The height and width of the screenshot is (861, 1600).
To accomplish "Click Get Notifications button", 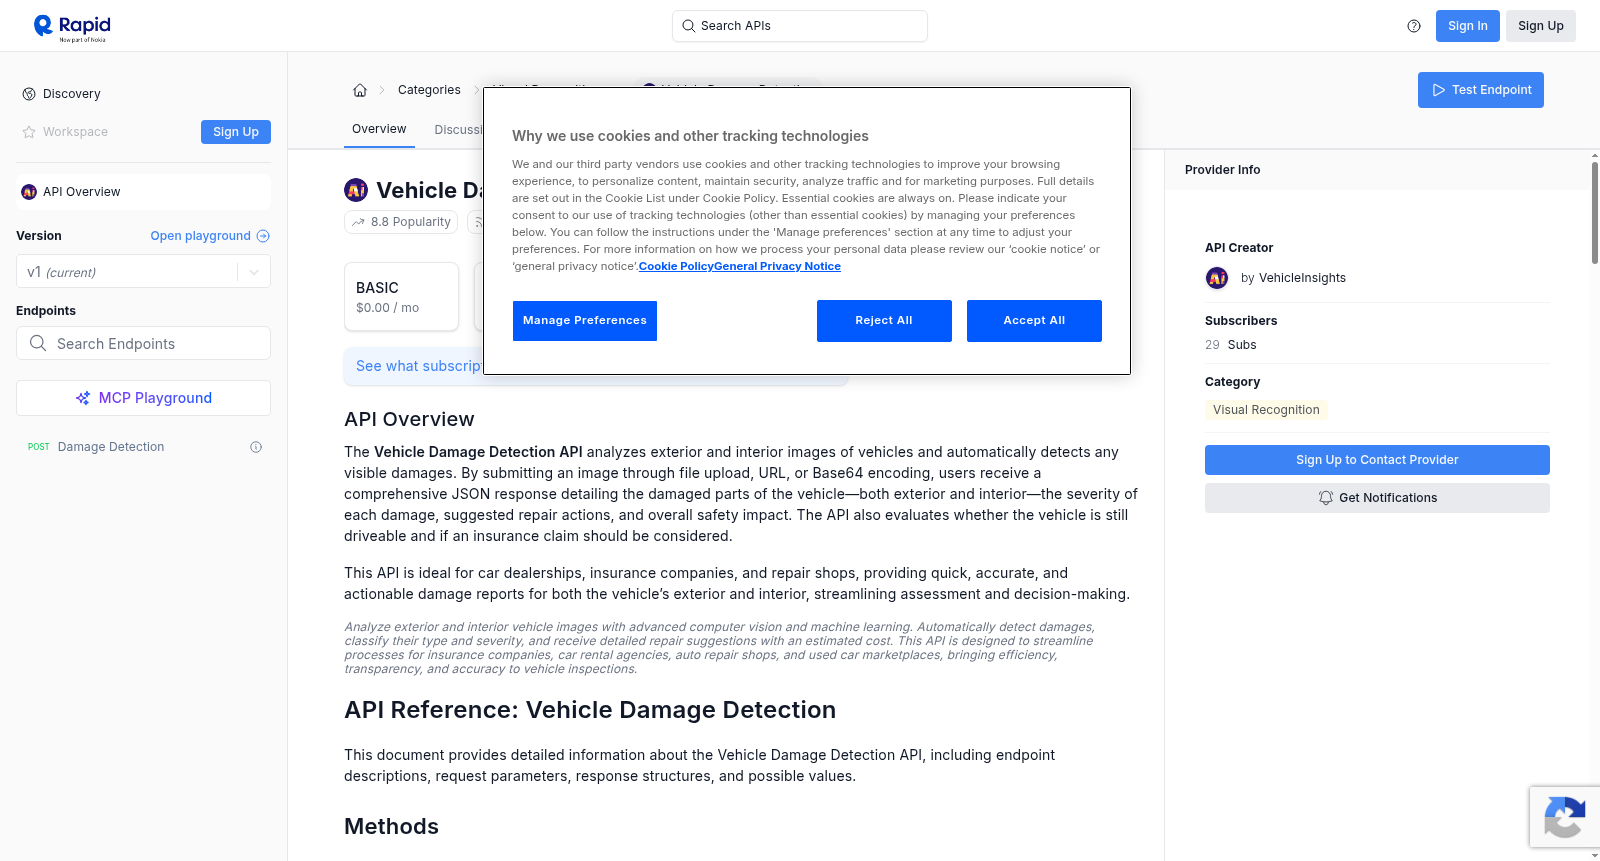I will tap(1377, 498).
